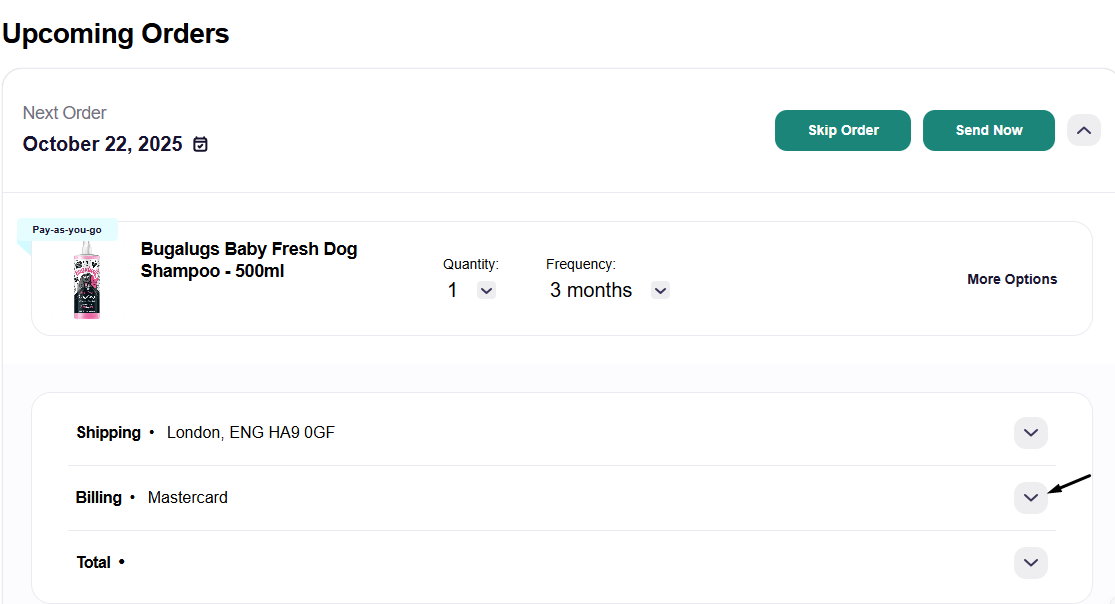Click the 3 months frequency value

590,290
